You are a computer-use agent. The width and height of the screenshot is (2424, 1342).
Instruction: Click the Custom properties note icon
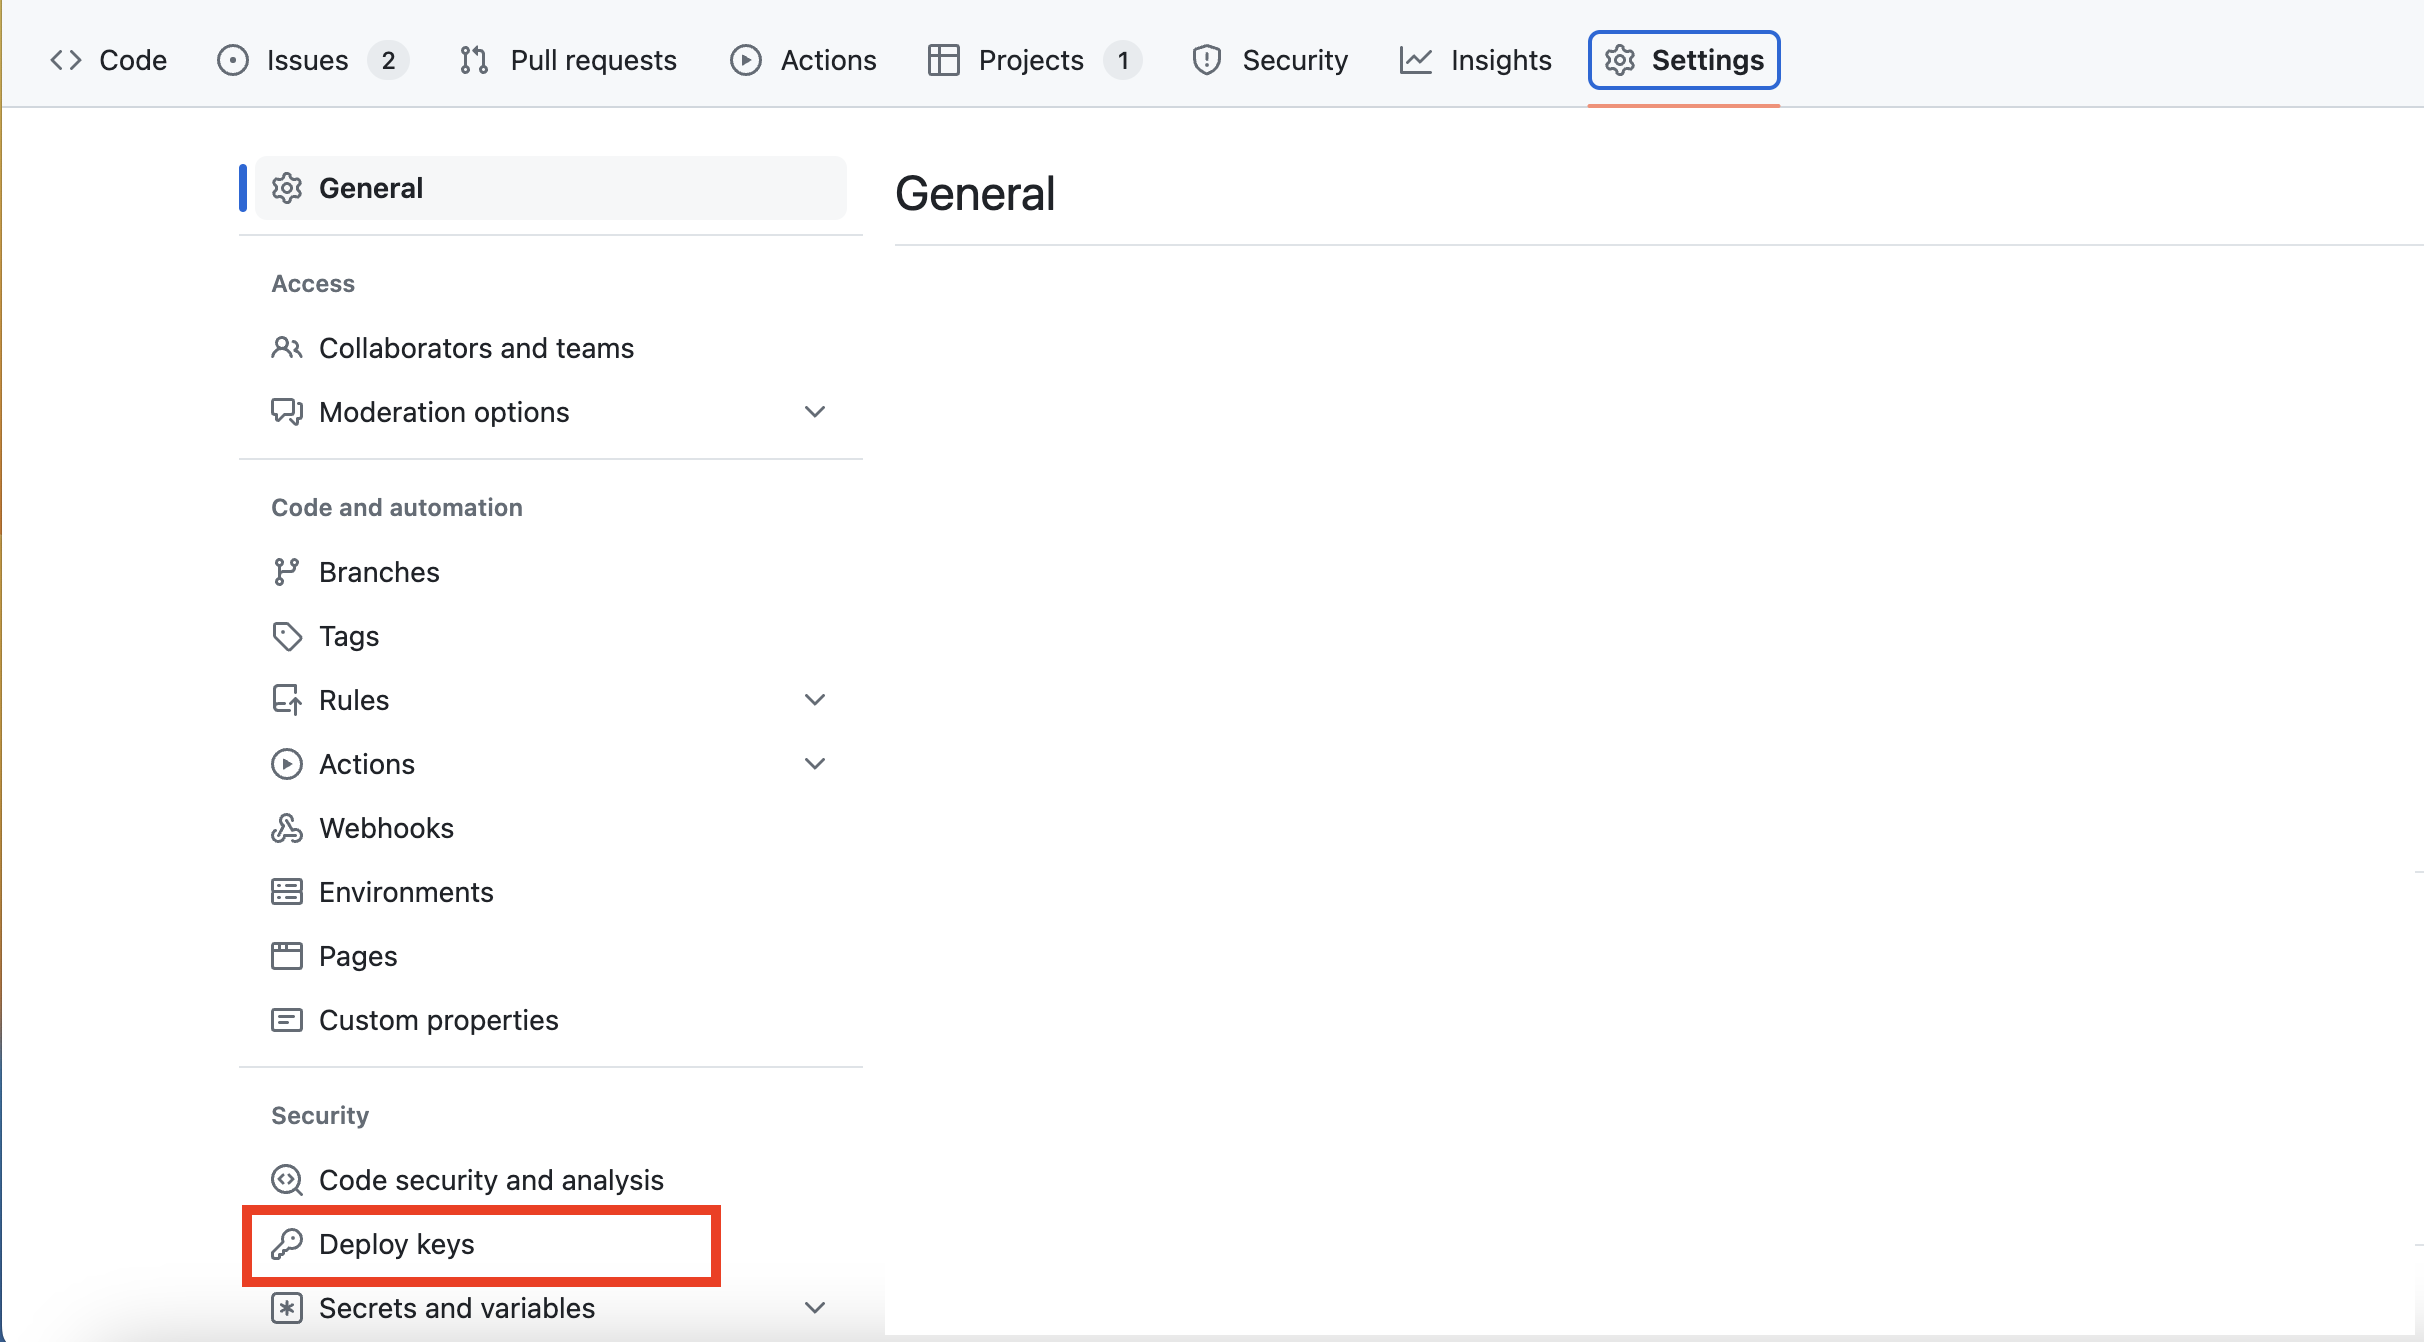coord(287,1020)
